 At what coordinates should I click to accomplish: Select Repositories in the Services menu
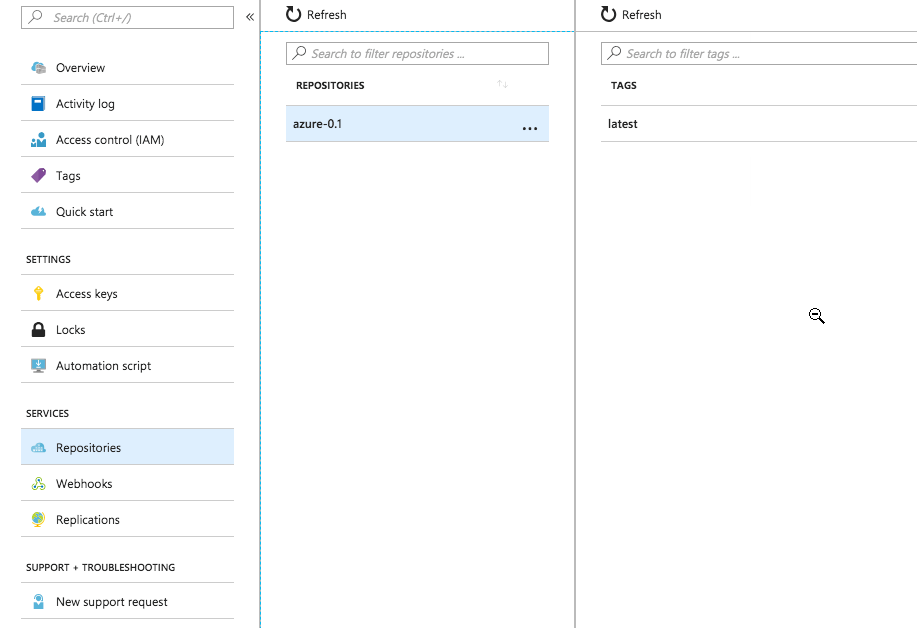coord(127,447)
